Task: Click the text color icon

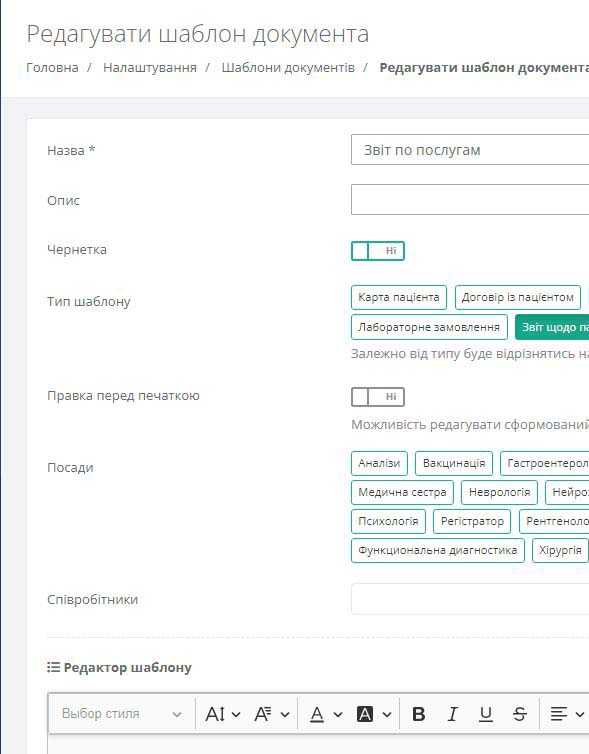Action: 317,714
